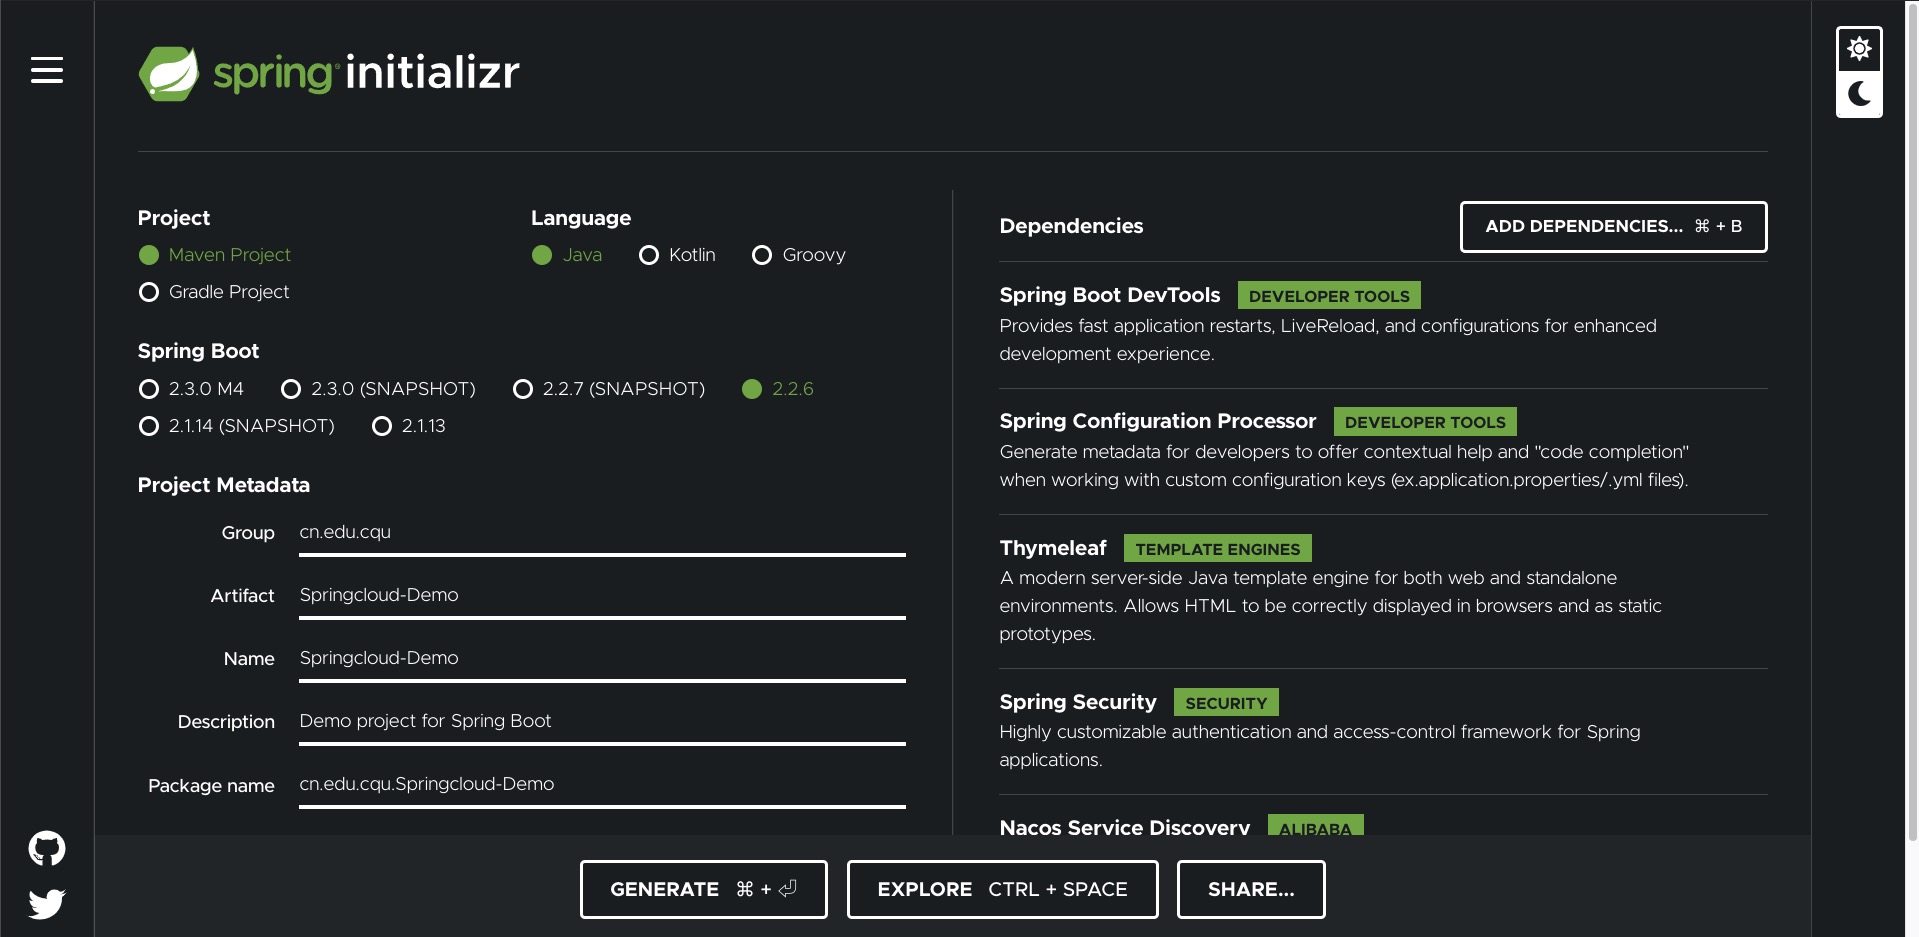Click the Name input field

(x=602, y=661)
